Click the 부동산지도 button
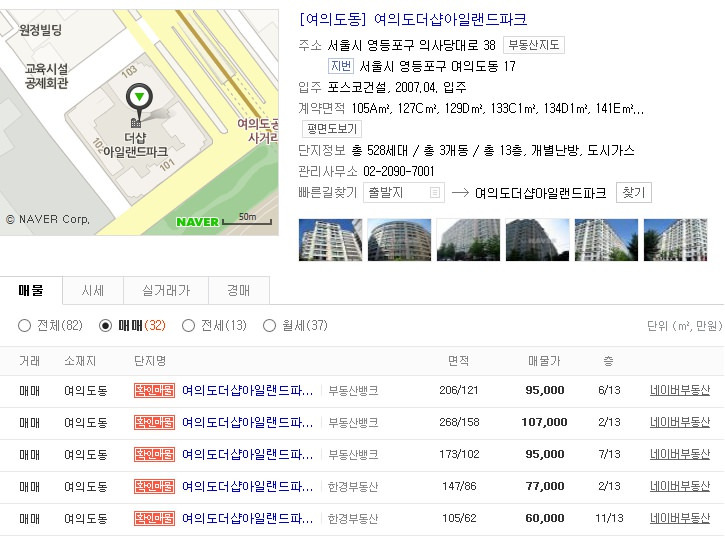The image size is (725, 537). 534,45
